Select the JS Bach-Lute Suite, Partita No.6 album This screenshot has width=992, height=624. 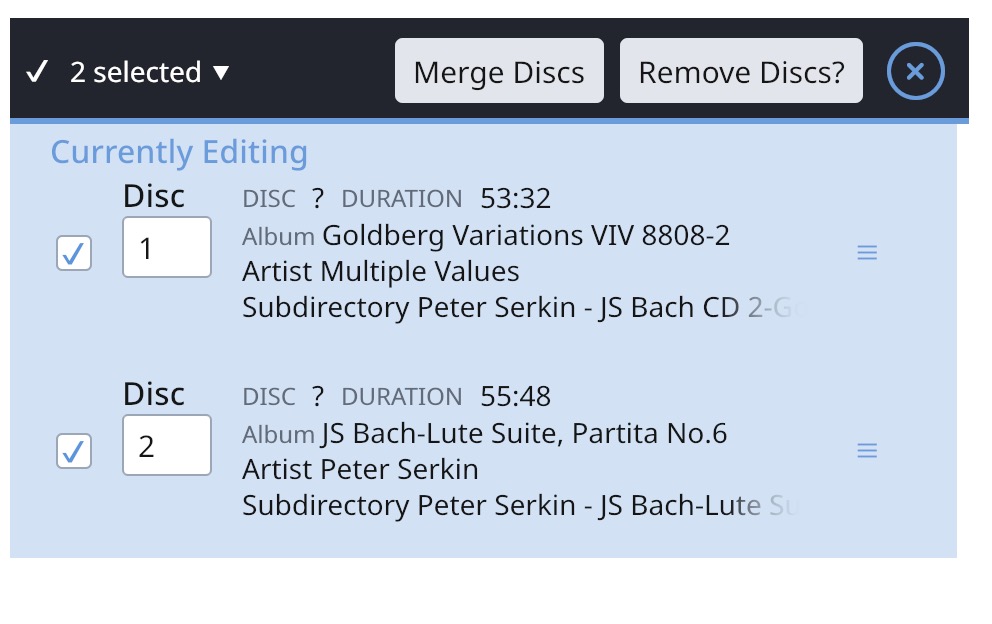coord(524,434)
